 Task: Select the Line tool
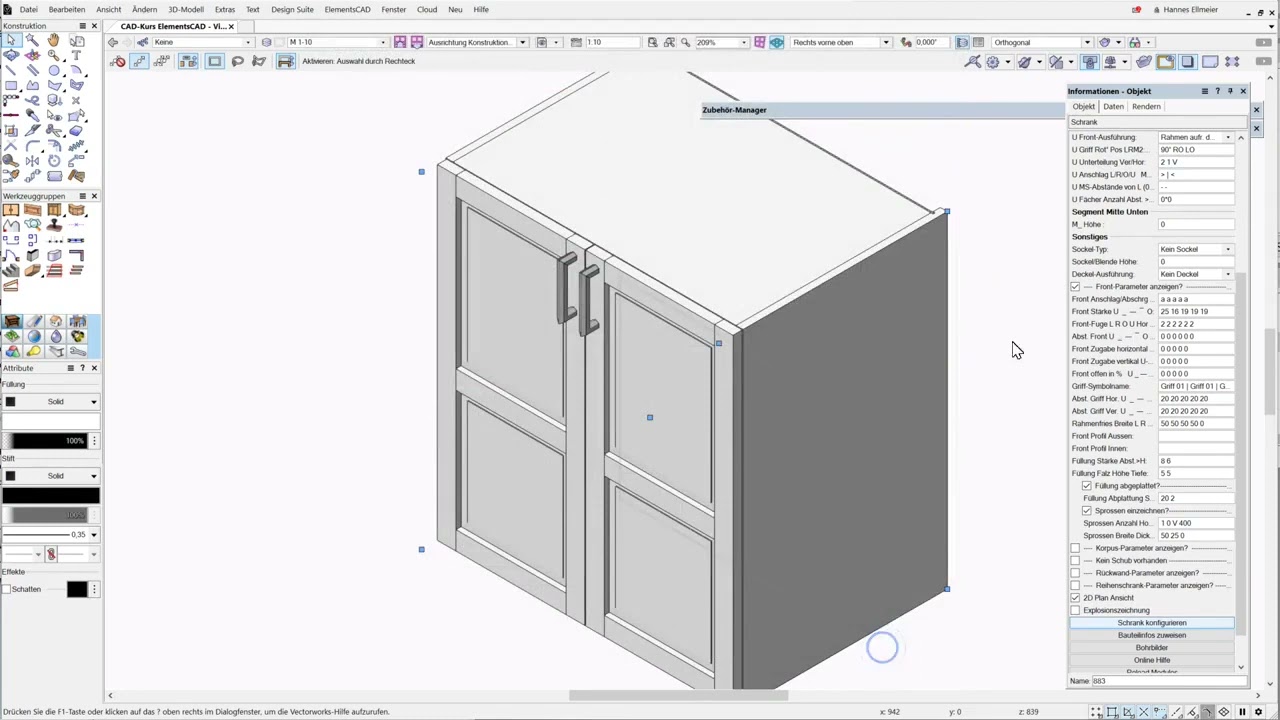11,70
